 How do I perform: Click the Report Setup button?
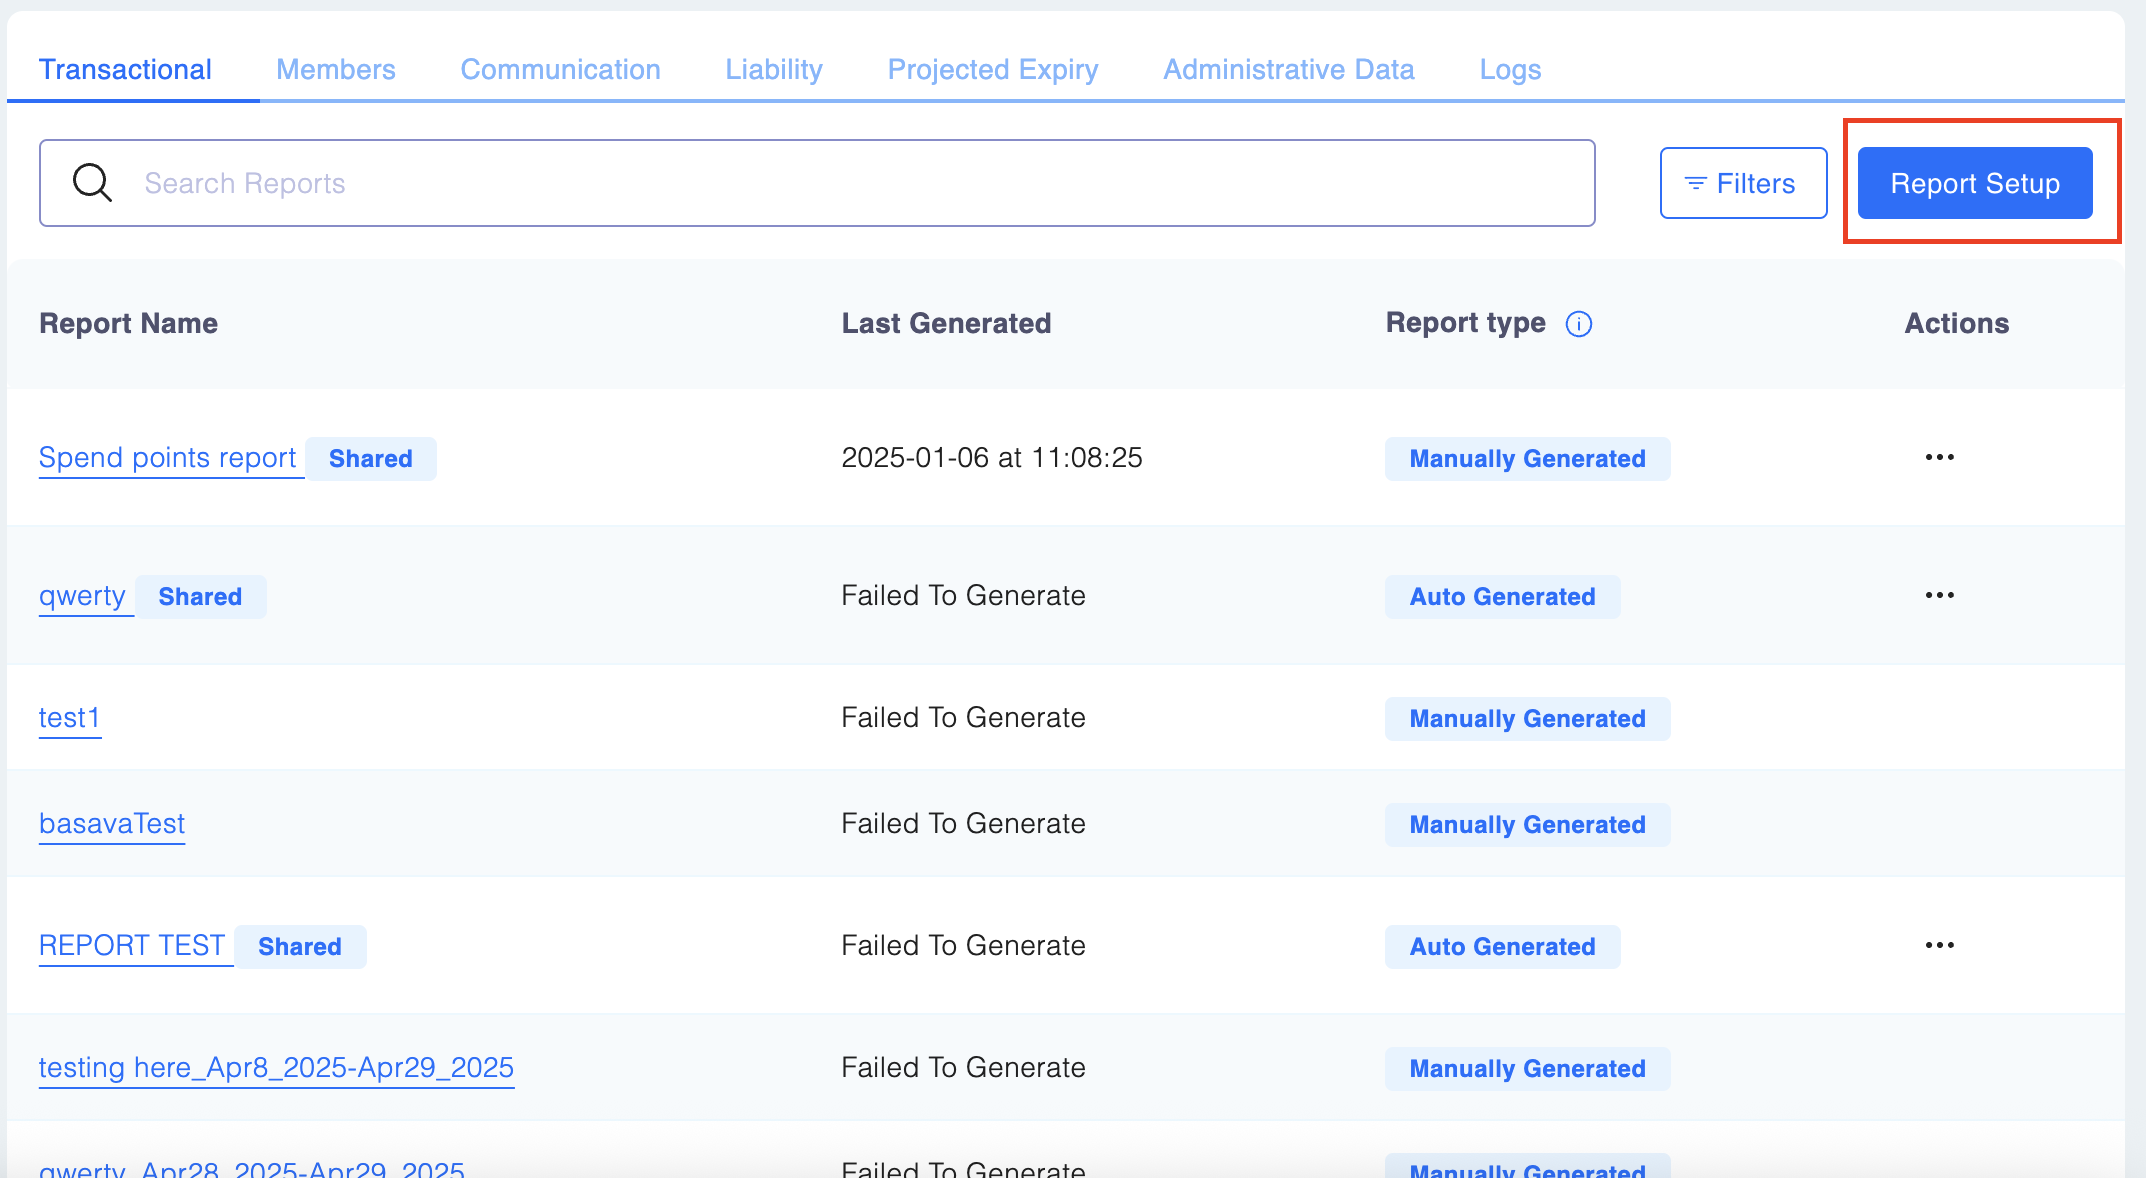point(1974,183)
